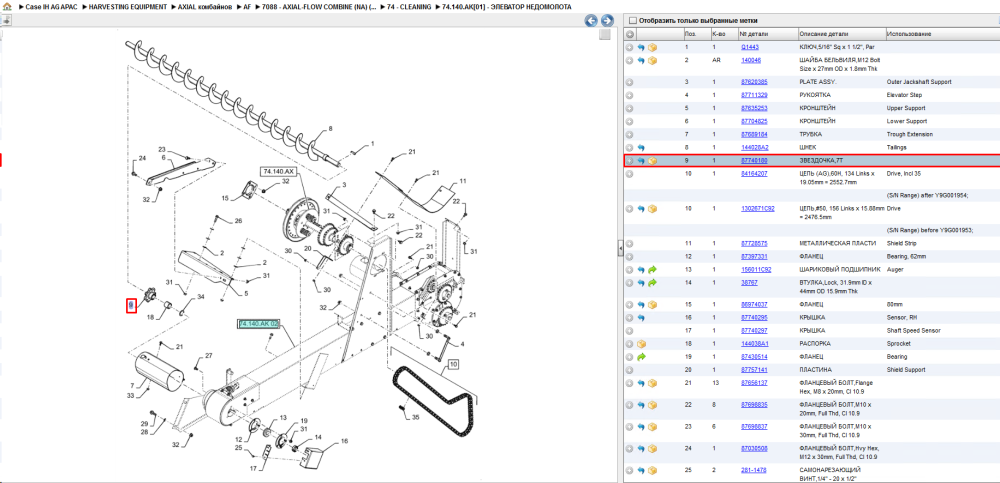Open part number link 87728575
This screenshot has width=1000, height=483.
tap(754, 243)
